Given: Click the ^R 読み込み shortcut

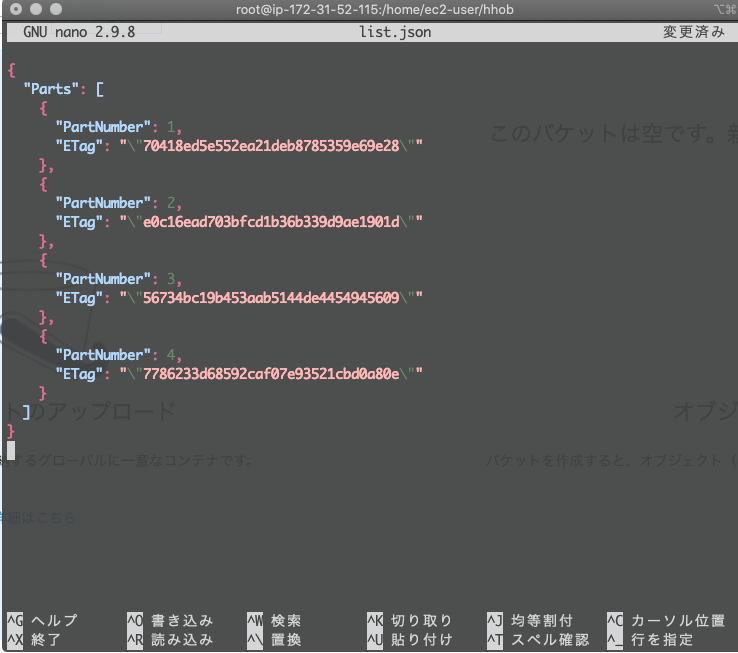Looking at the screenshot, I should coord(170,639).
